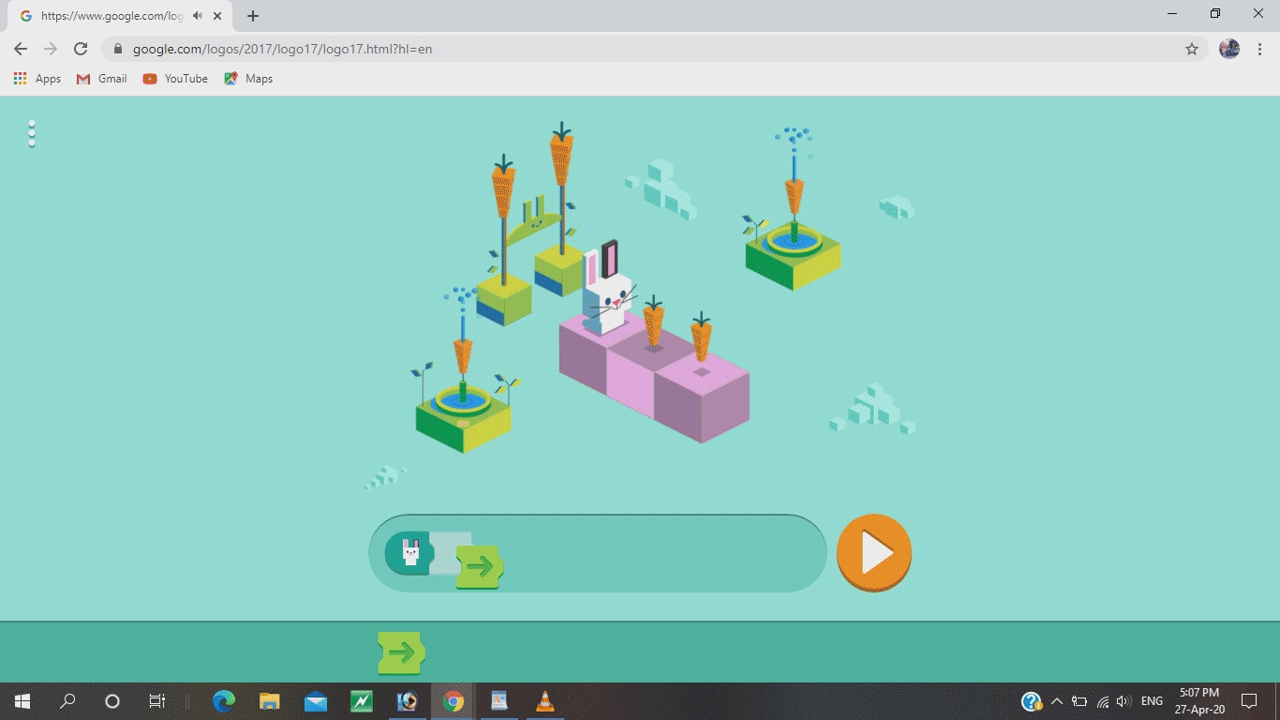Open the Gmail bookmark
The width and height of the screenshot is (1280, 720).
click(x=102, y=79)
